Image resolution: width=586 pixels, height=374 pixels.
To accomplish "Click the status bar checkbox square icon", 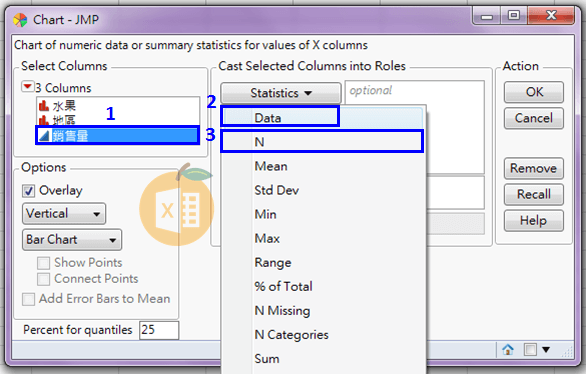I will tap(530, 349).
